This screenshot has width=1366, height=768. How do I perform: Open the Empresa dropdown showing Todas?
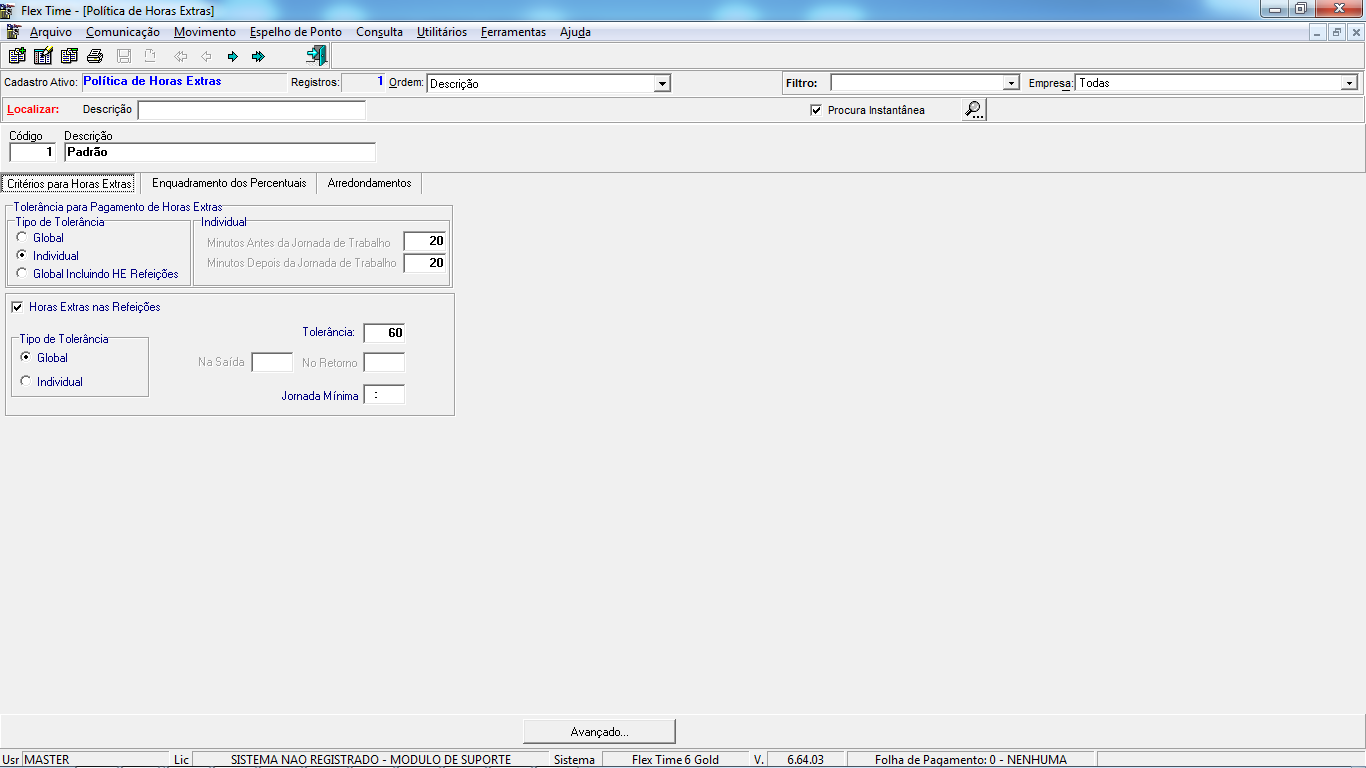pyautogui.click(x=1349, y=83)
